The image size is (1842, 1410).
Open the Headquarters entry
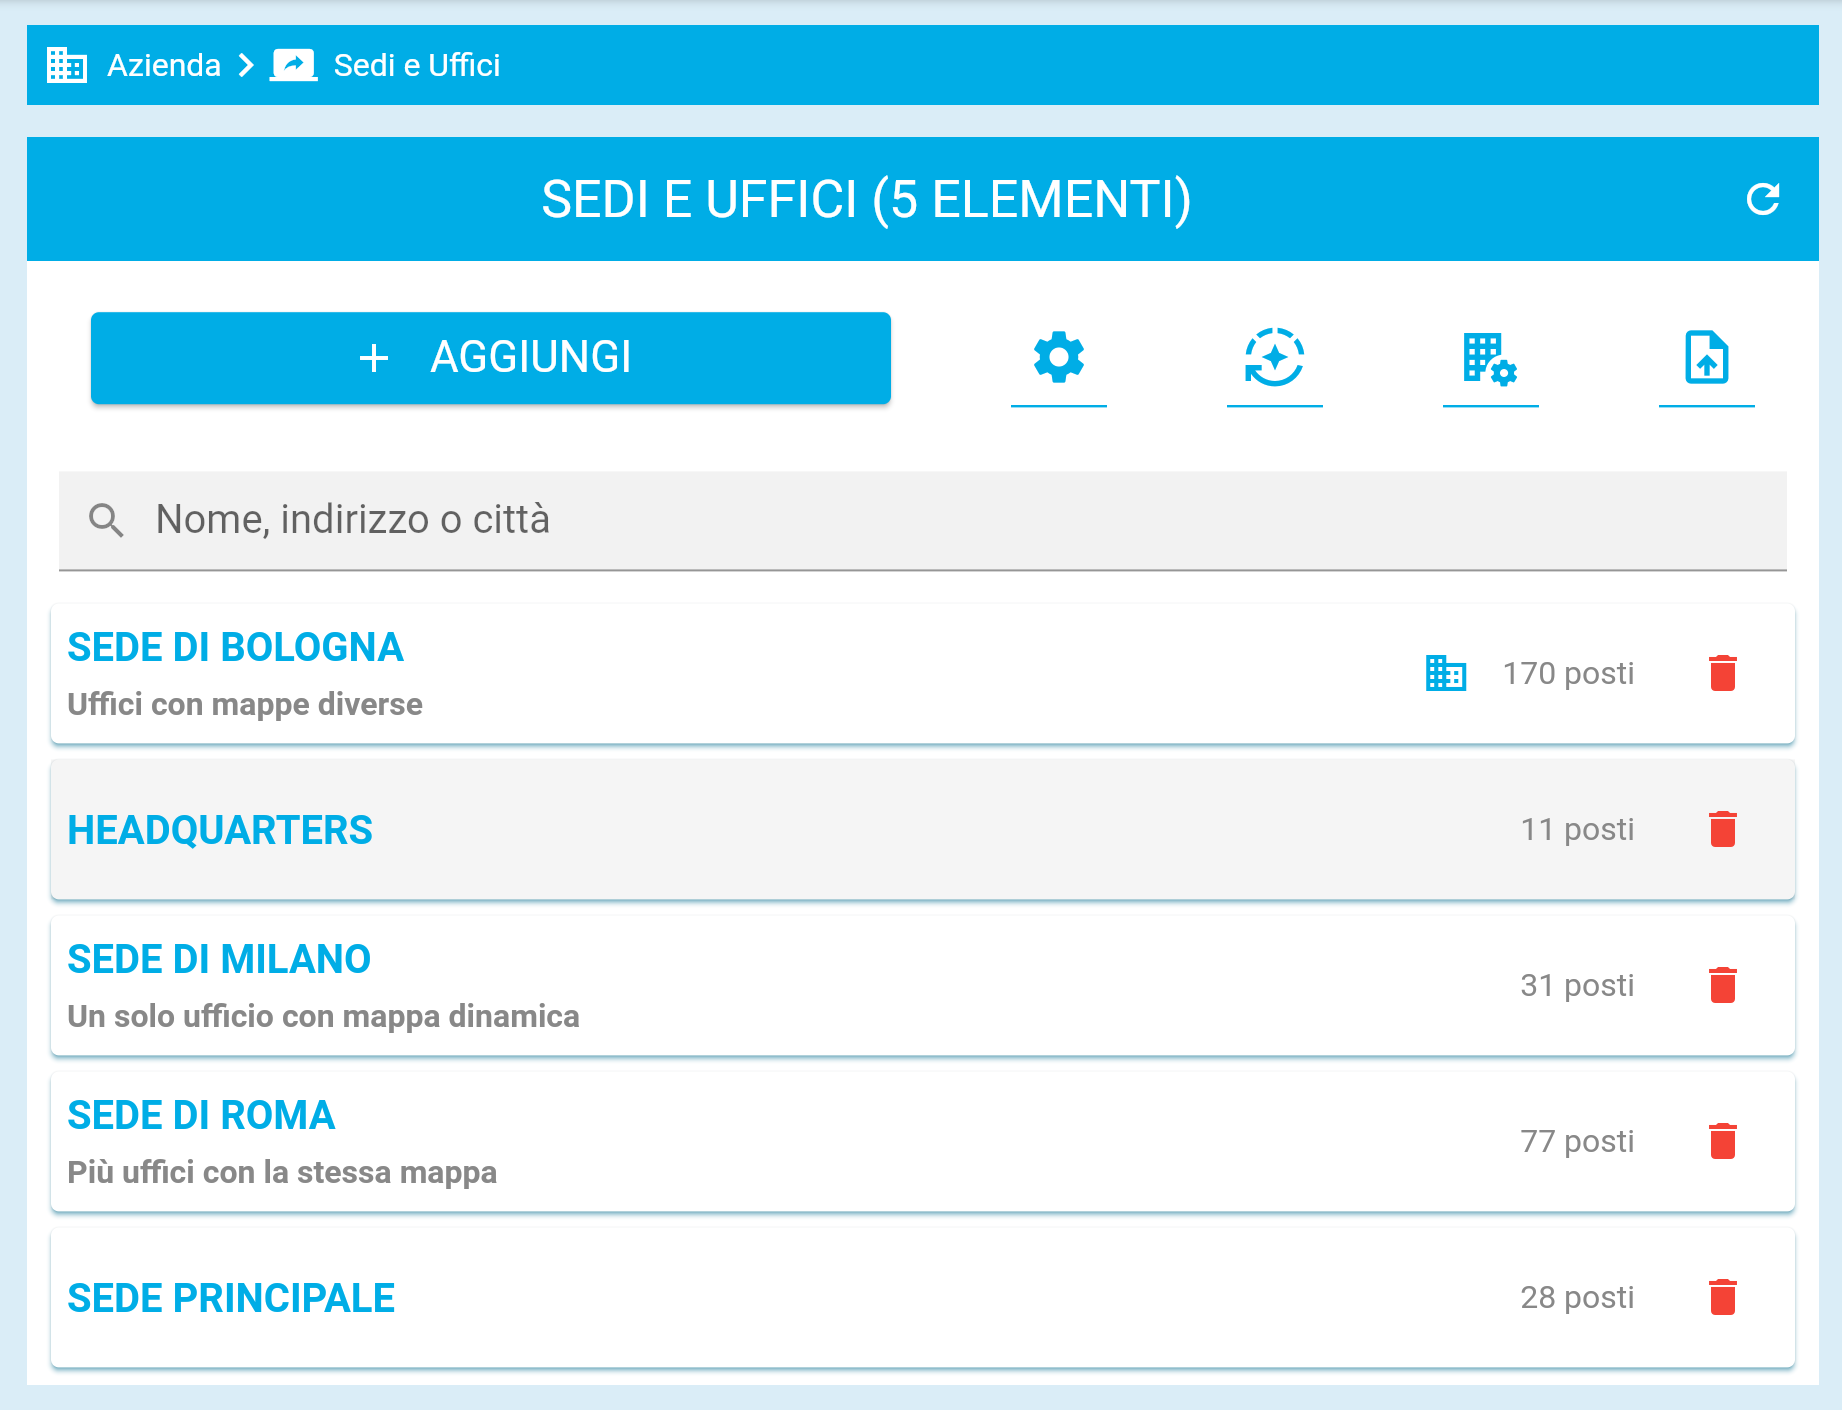[220, 830]
